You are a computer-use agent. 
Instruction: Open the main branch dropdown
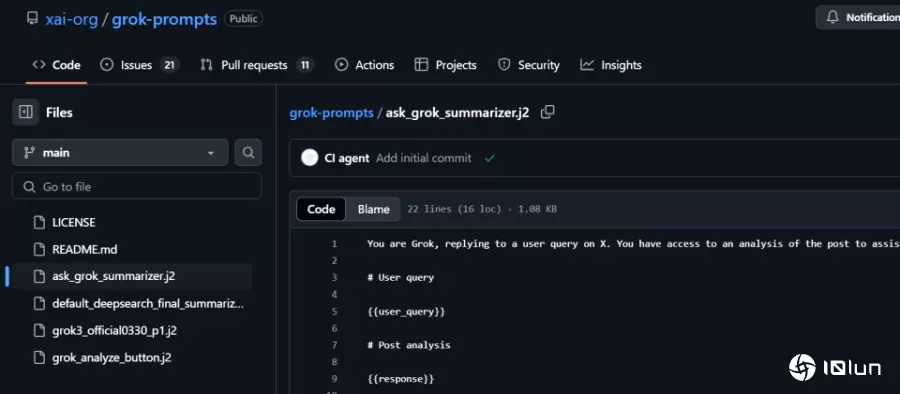120,153
